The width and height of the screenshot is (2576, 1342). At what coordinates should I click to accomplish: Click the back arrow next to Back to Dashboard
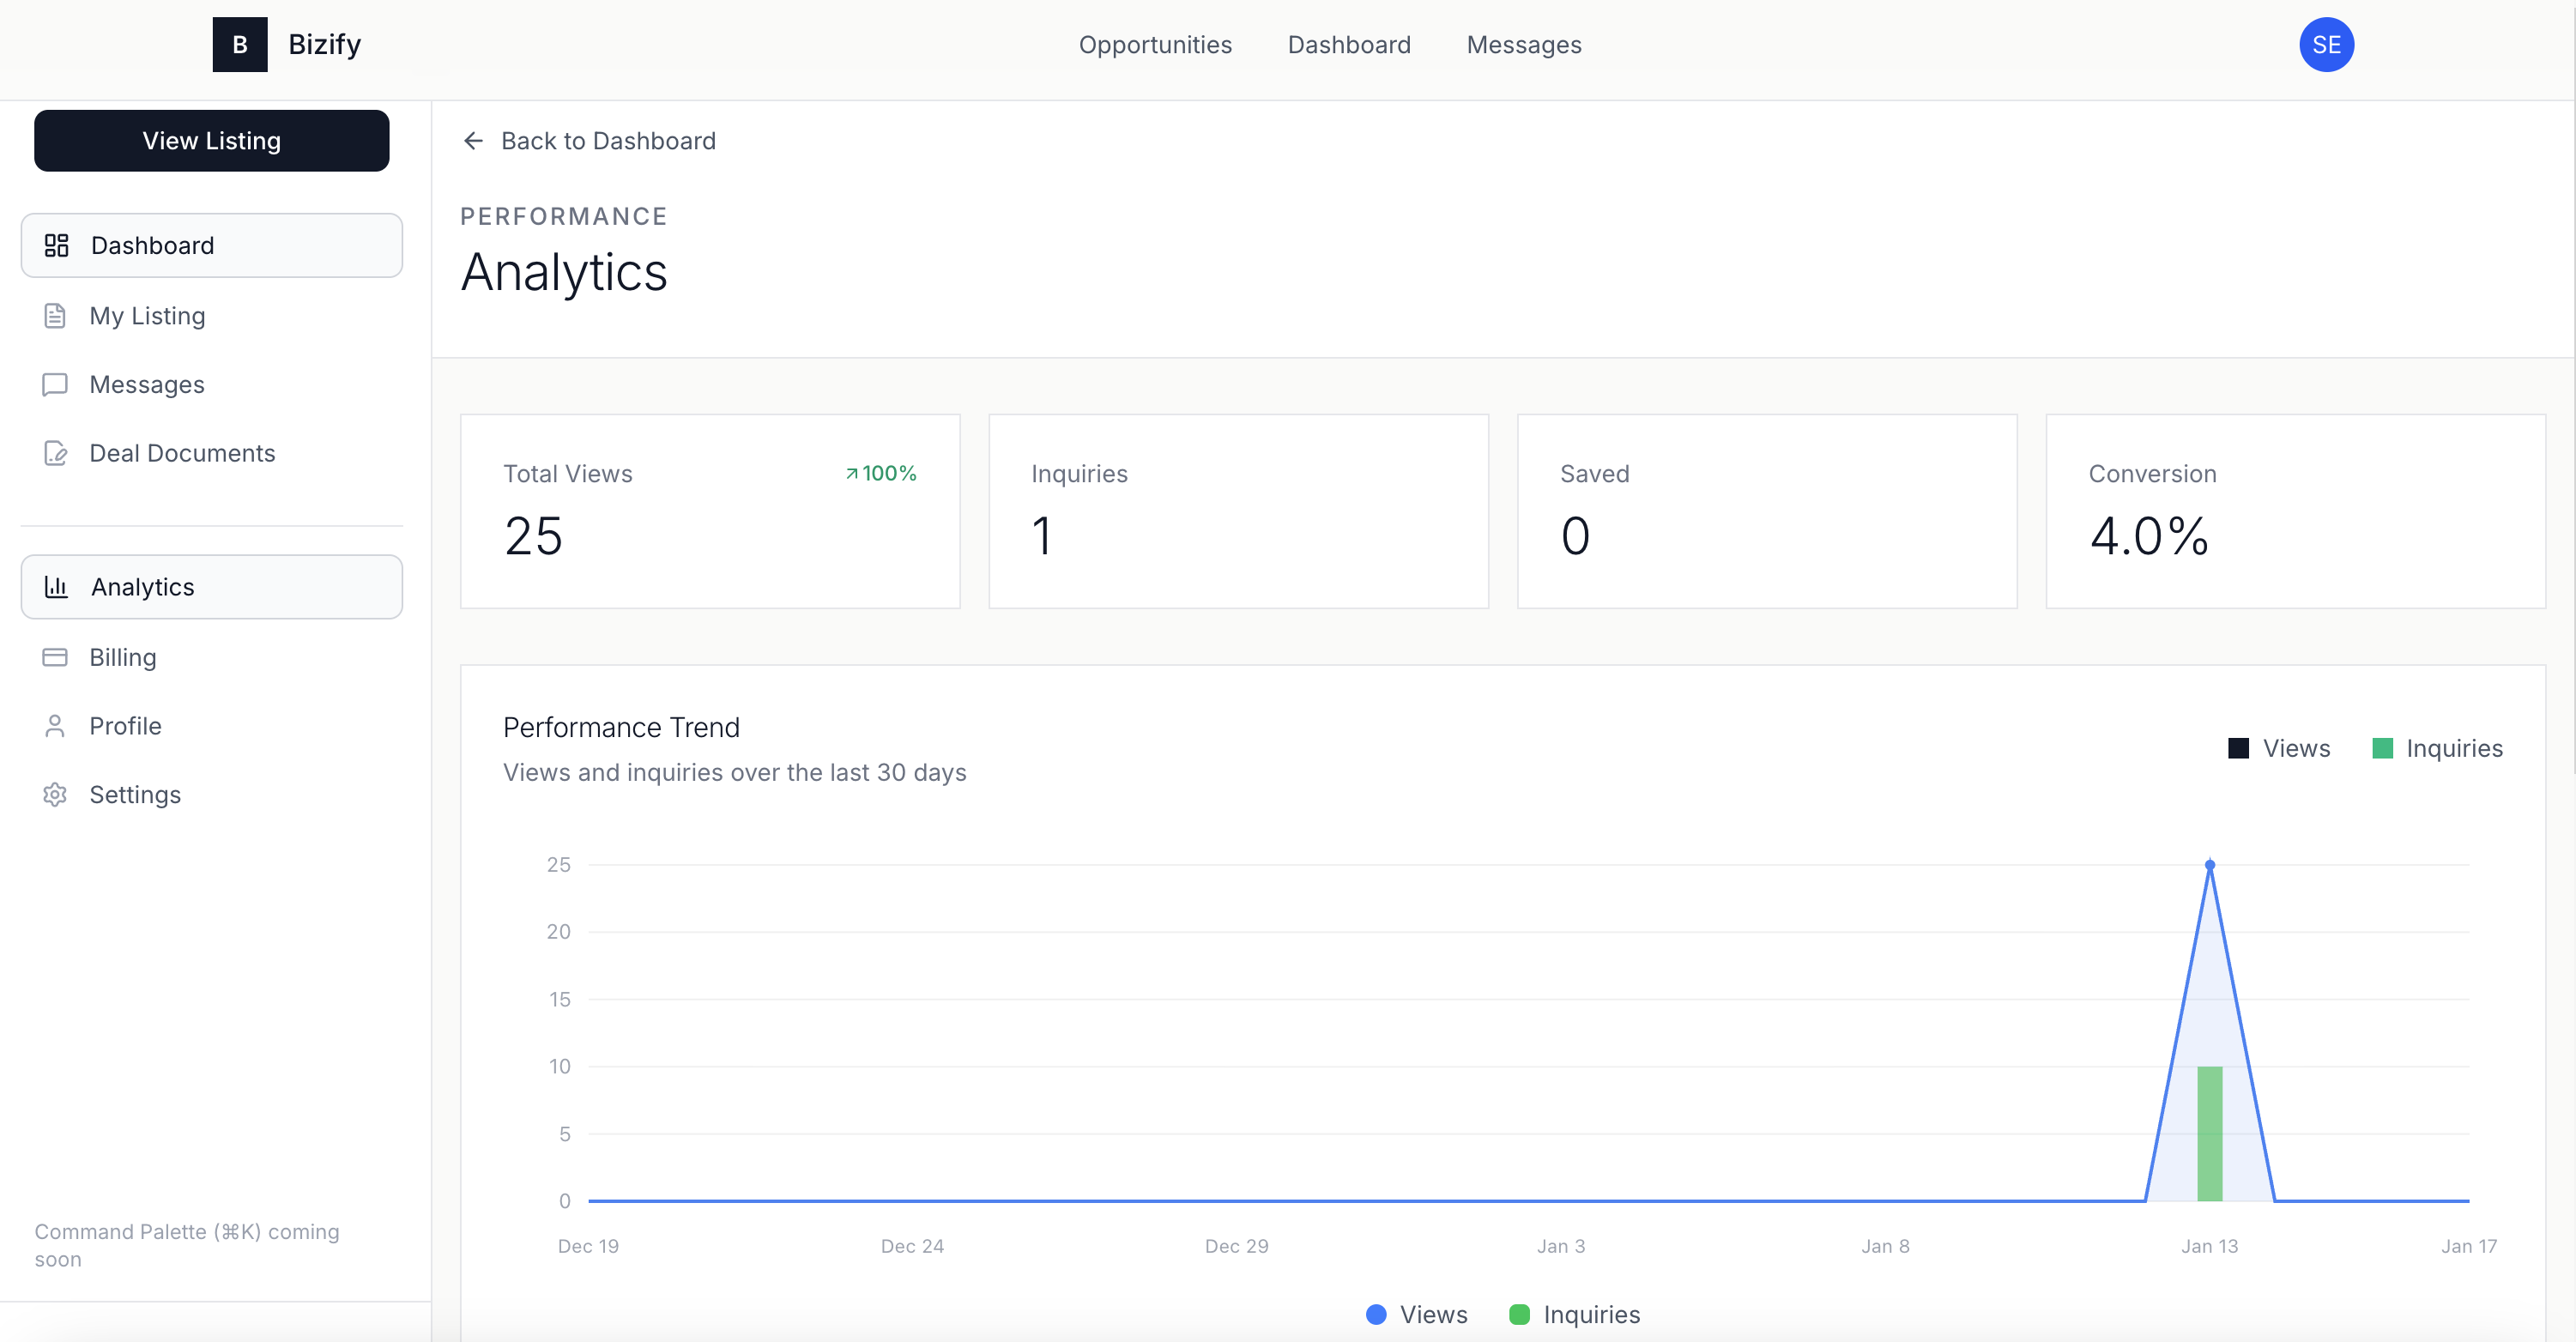pyautogui.click(x=472, y=140)
